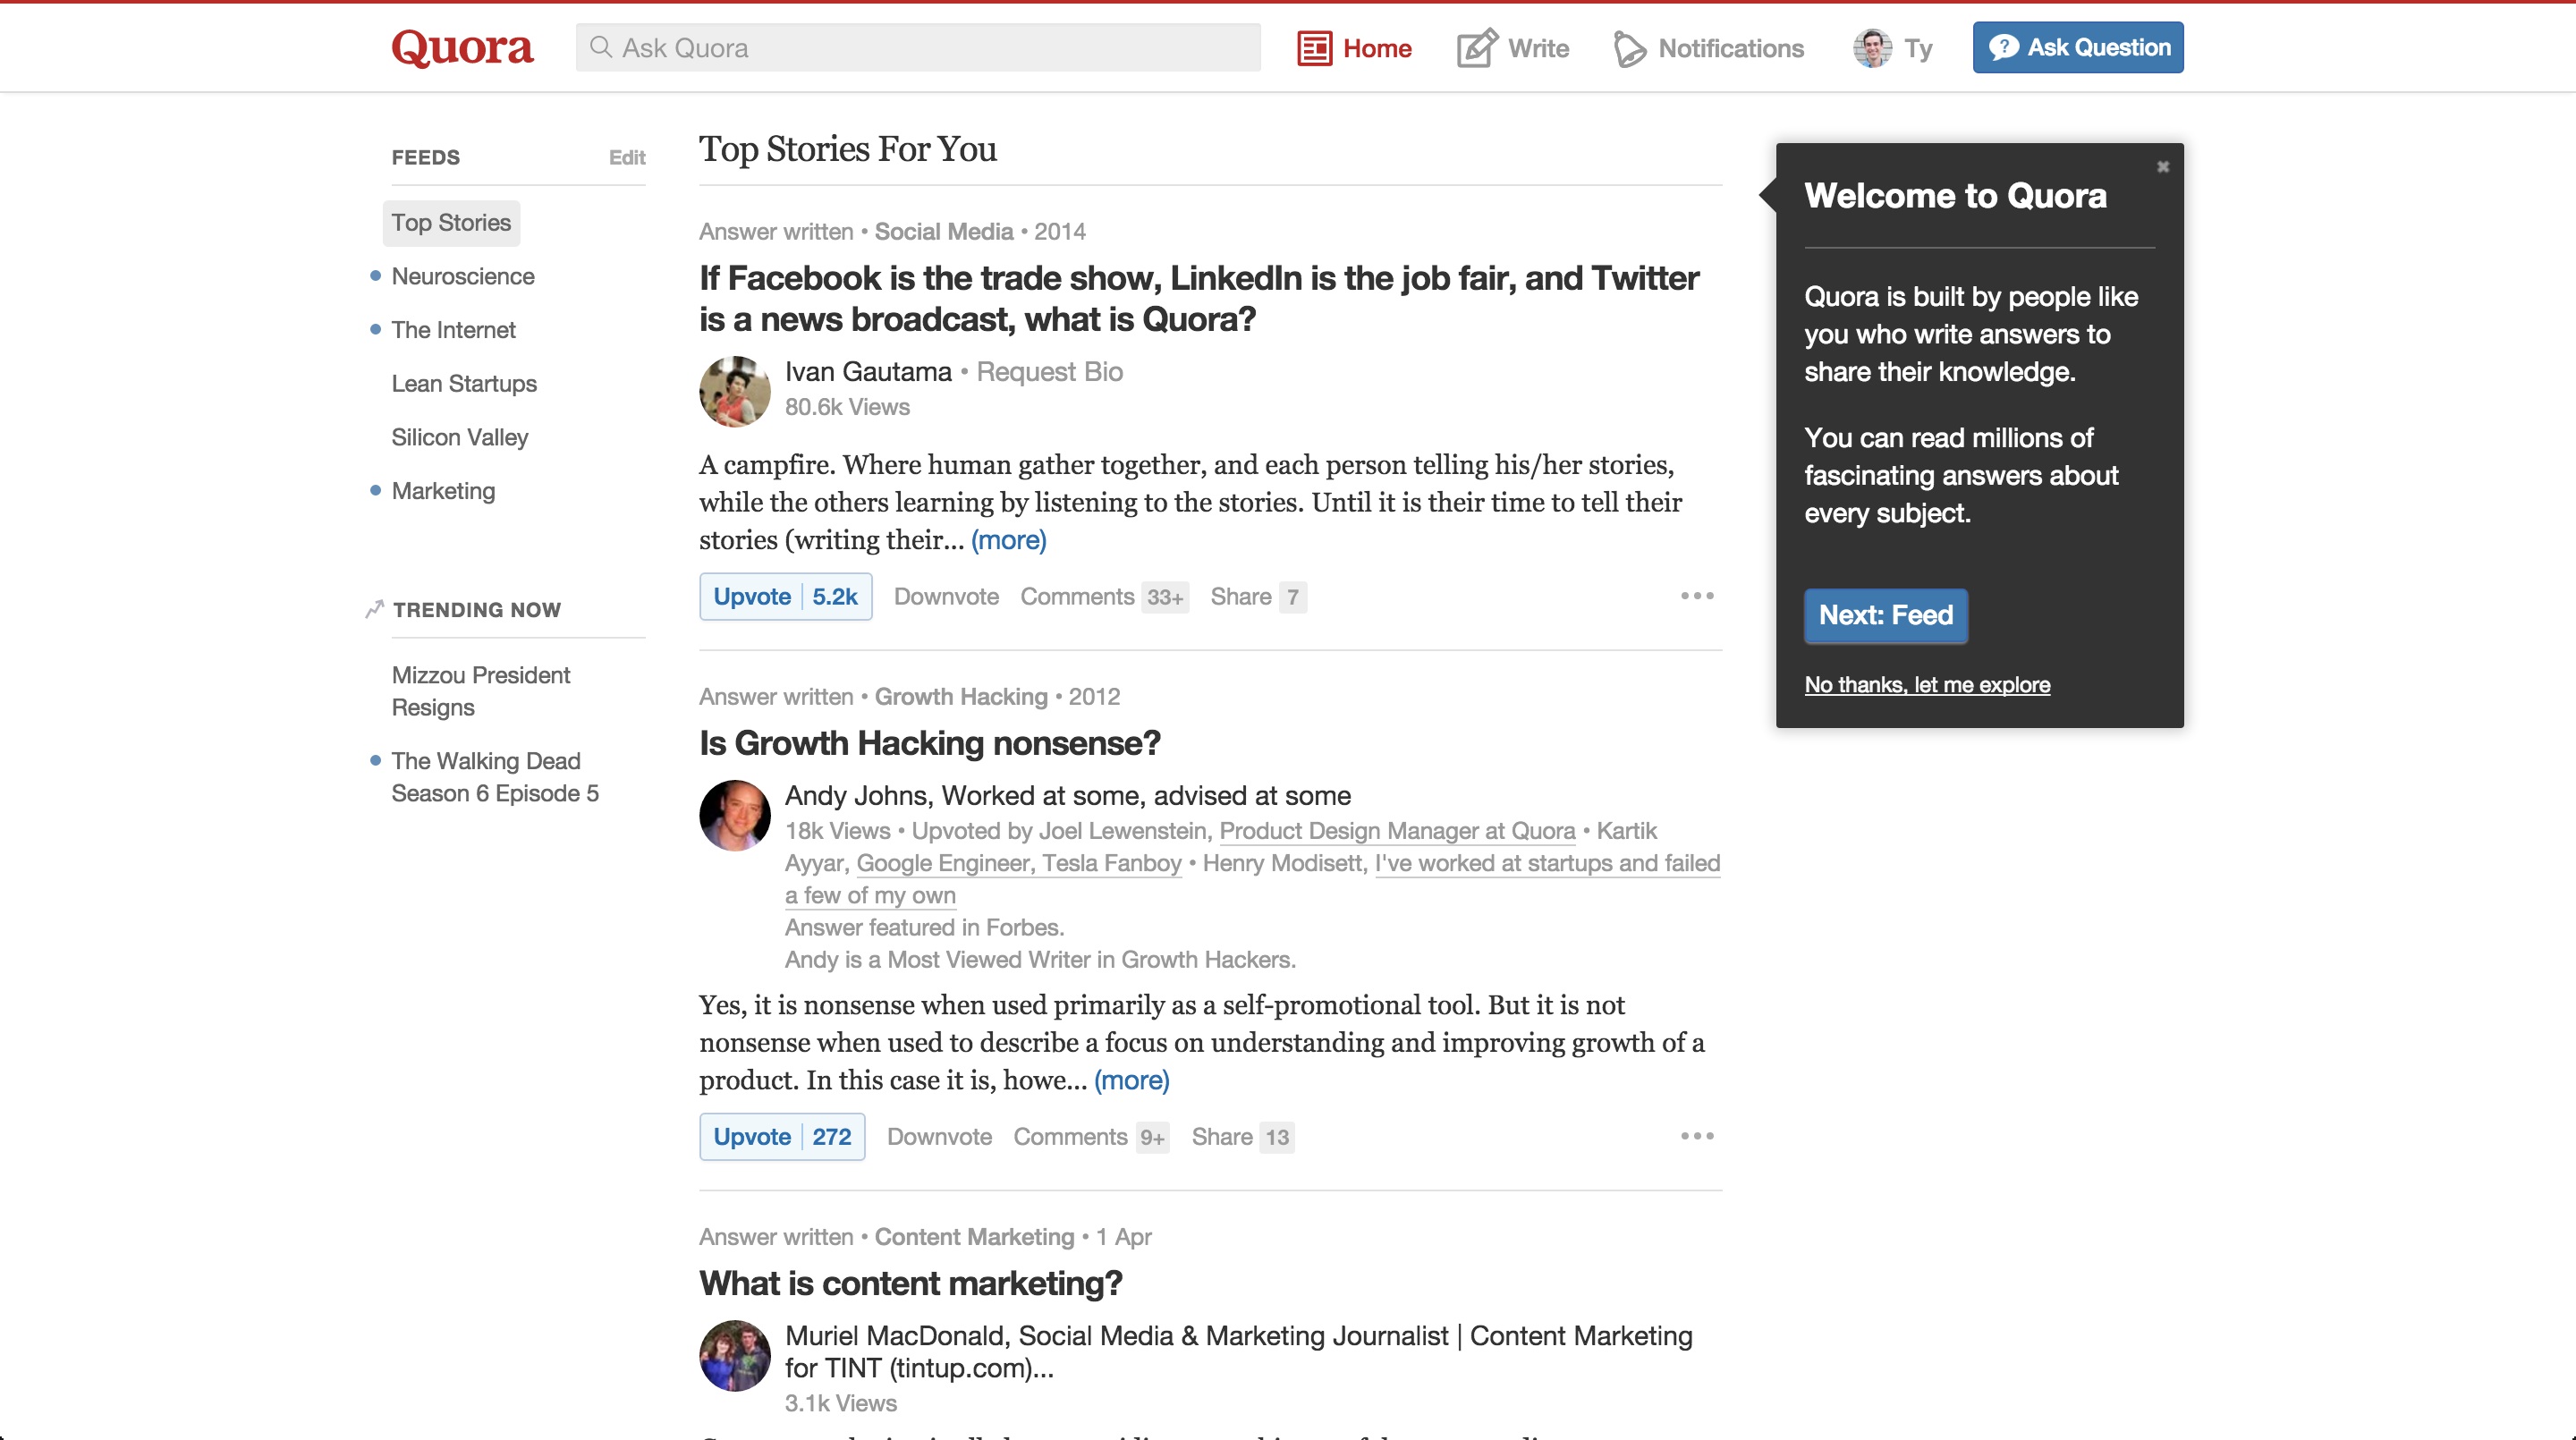The width and height of the screenshot is (2576, 1440).
Task: Select the Top Stories feed
Action: pyautogui.click(x=451, y=222)
